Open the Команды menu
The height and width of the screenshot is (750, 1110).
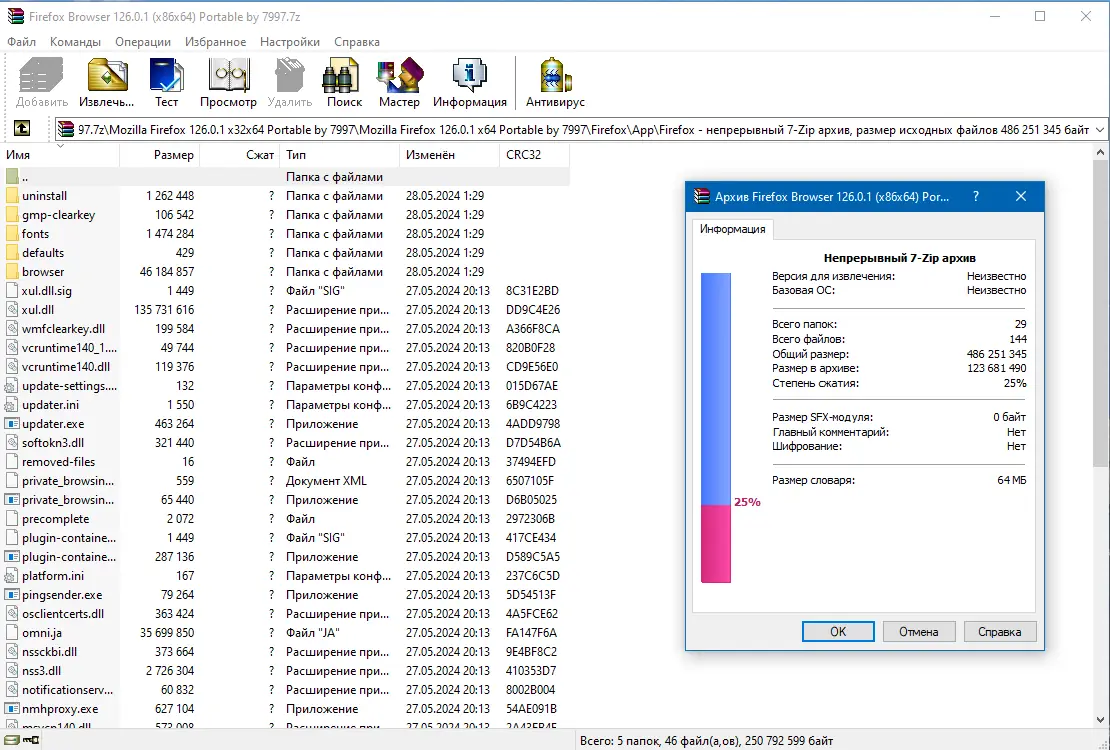point(75,42)
